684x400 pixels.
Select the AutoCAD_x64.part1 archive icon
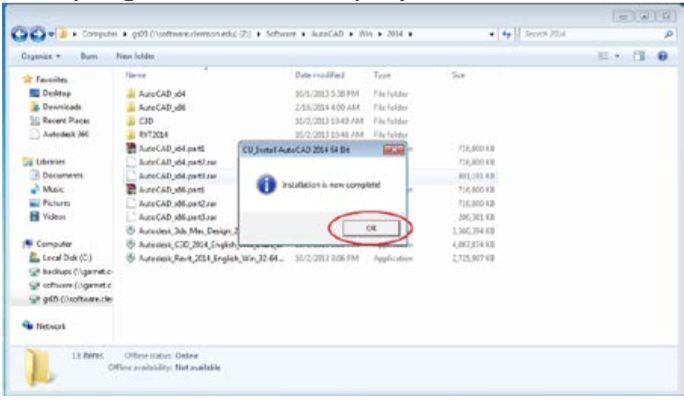click(131, 148)
